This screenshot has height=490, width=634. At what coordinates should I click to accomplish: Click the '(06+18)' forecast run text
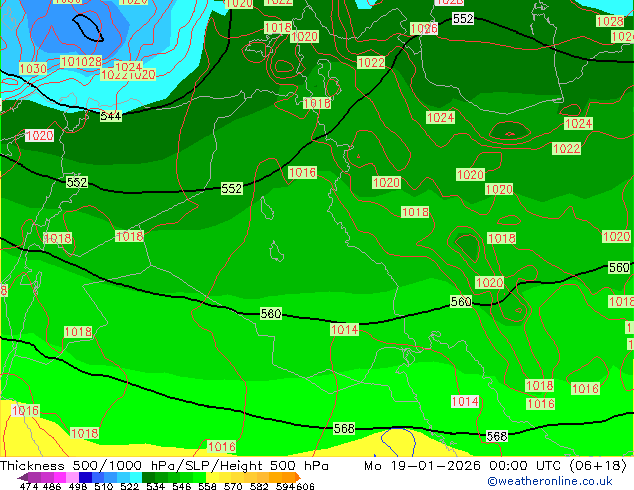(x=598, y=466)
